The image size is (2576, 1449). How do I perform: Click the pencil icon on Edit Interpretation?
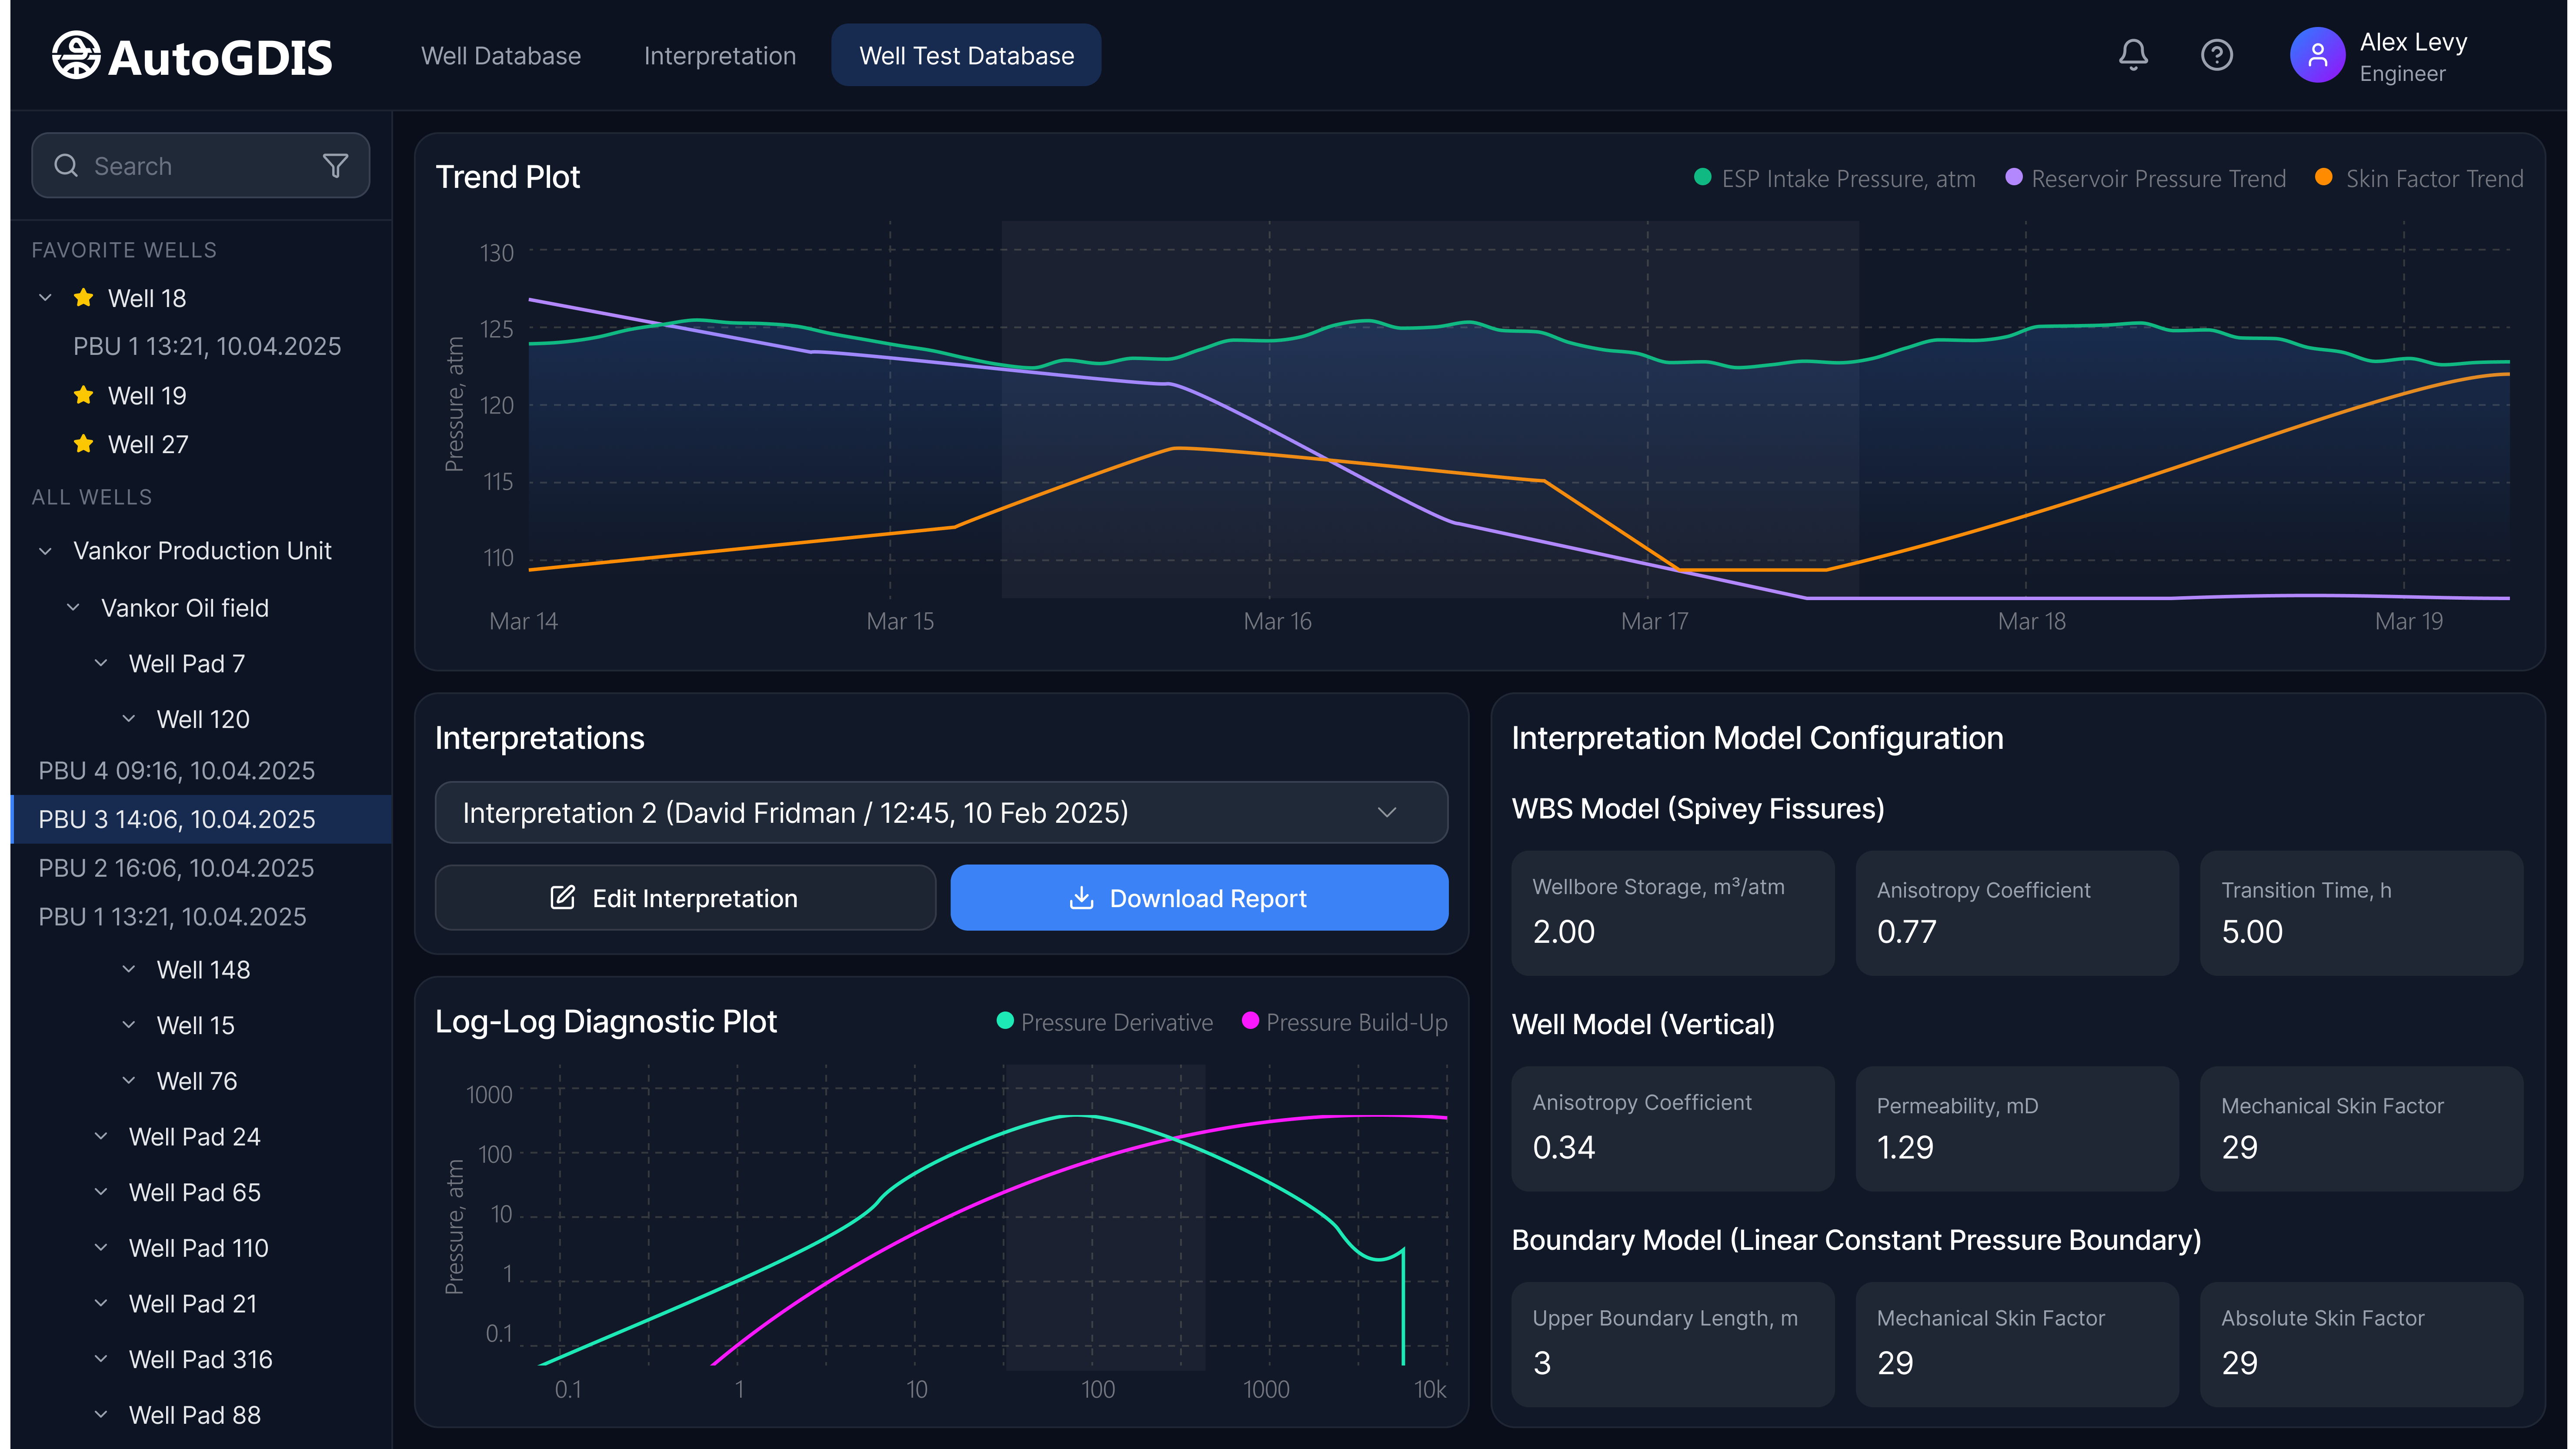point(563,897)
